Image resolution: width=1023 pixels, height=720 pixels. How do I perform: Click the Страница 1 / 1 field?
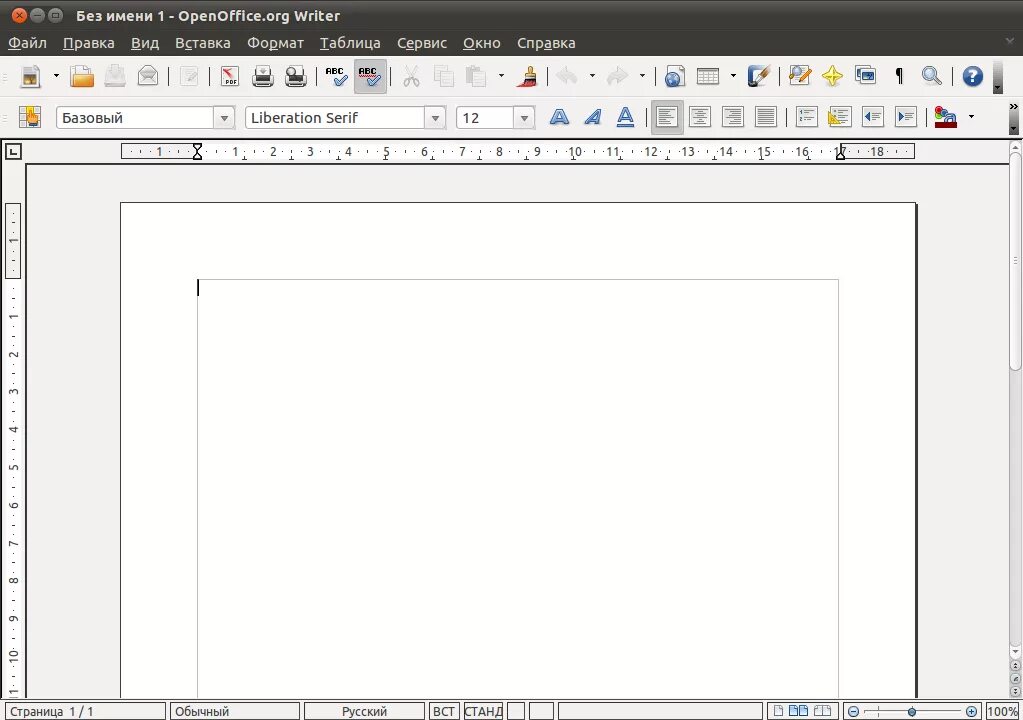click(85, 712)
